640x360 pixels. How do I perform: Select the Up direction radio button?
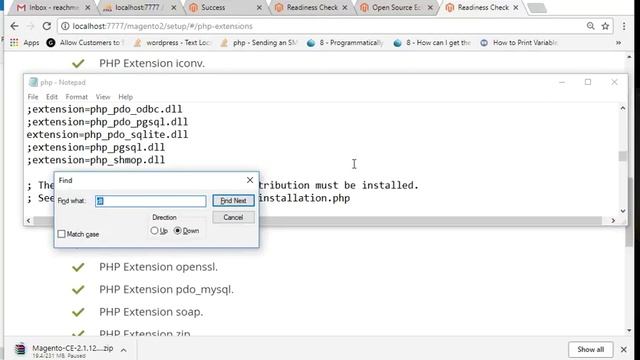[x=154, y=231]
